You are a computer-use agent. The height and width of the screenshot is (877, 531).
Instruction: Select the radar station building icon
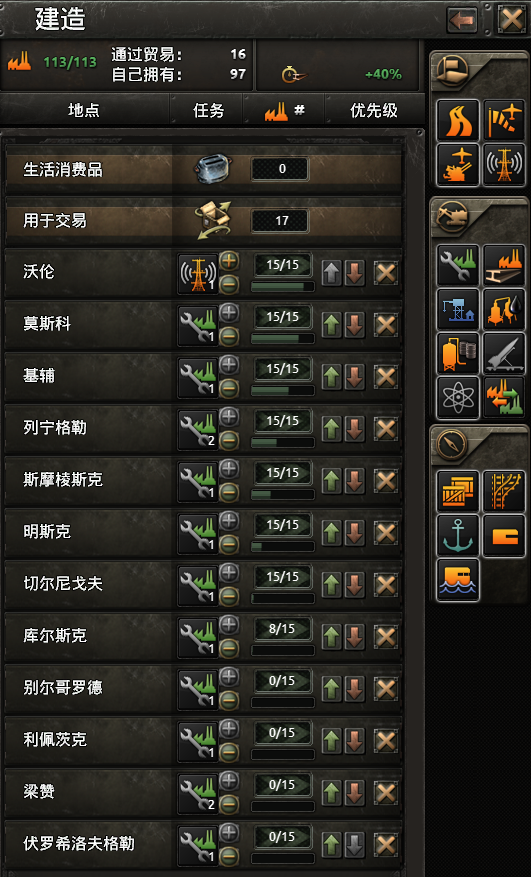click(x=504, y=164)
